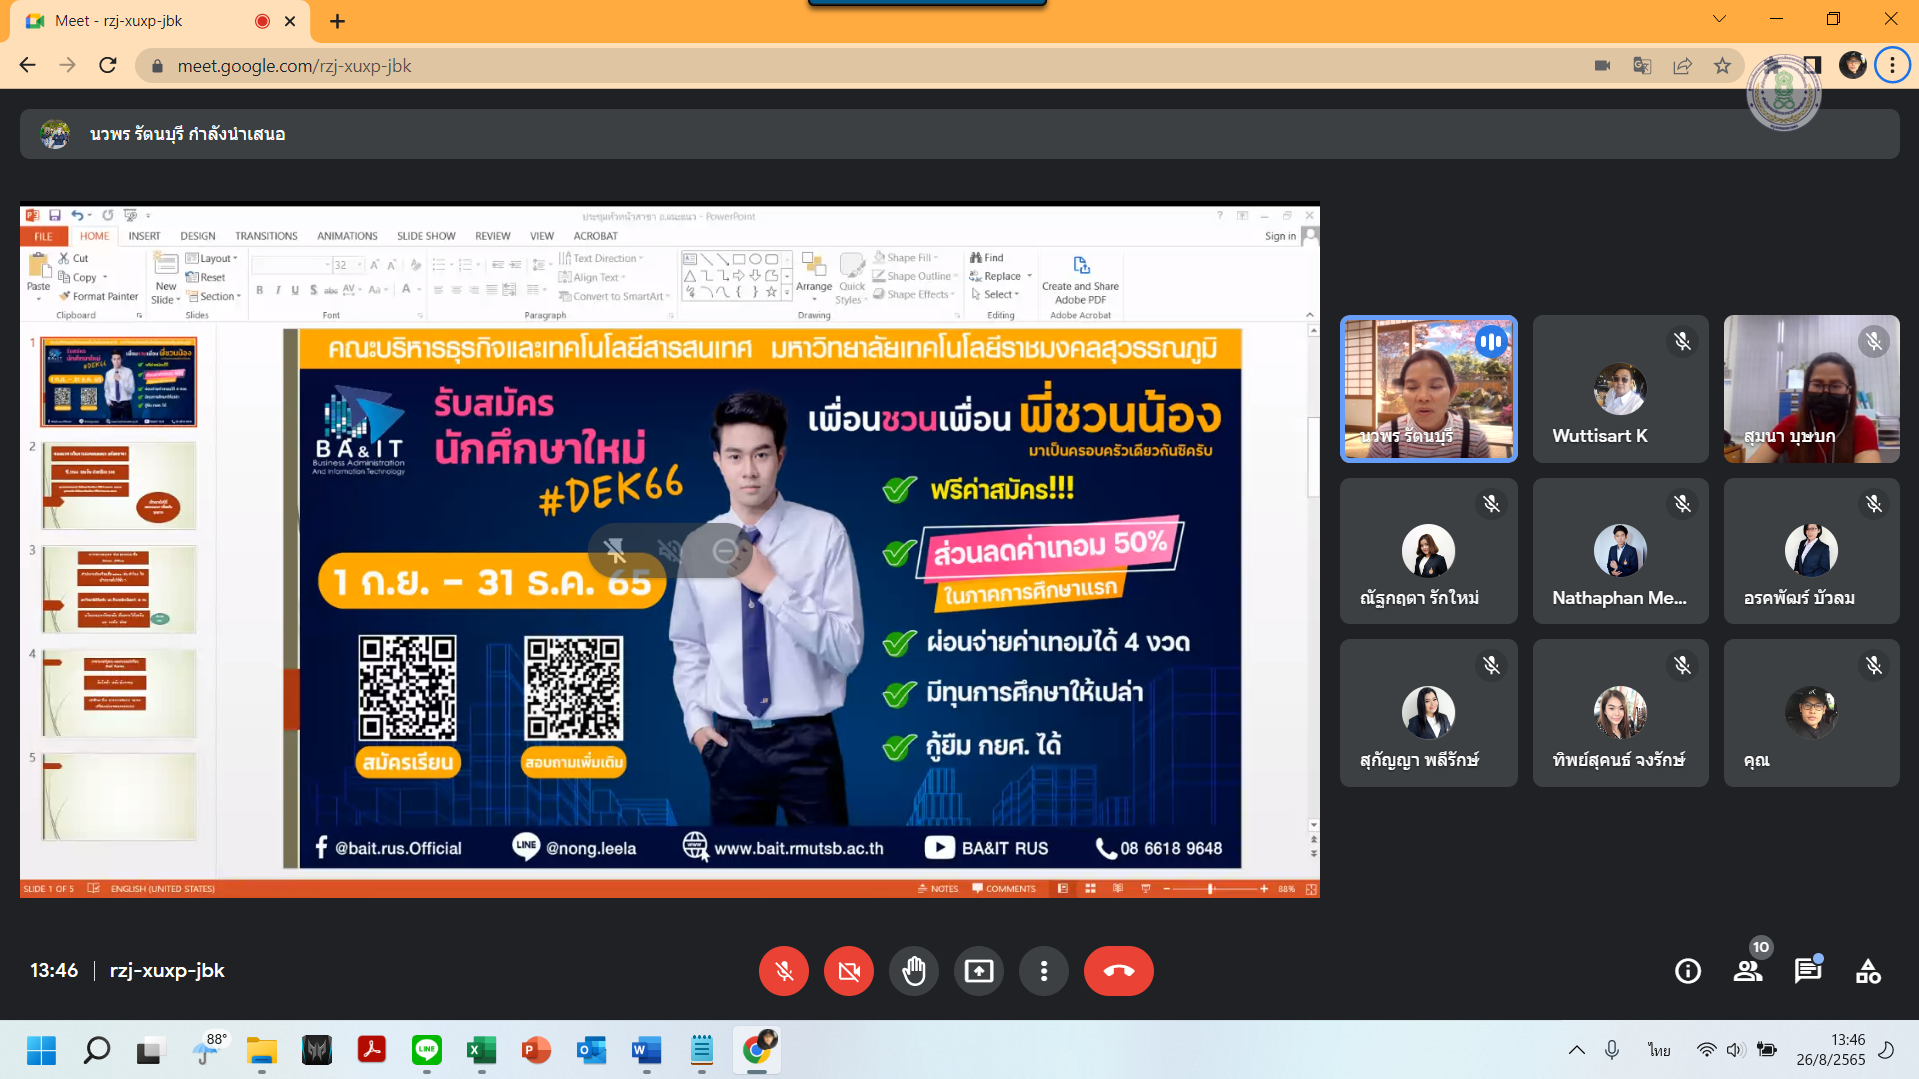Click camera permission icon in address bar
This screenshot has height=1079, width=1919.
pos(1602,66)
